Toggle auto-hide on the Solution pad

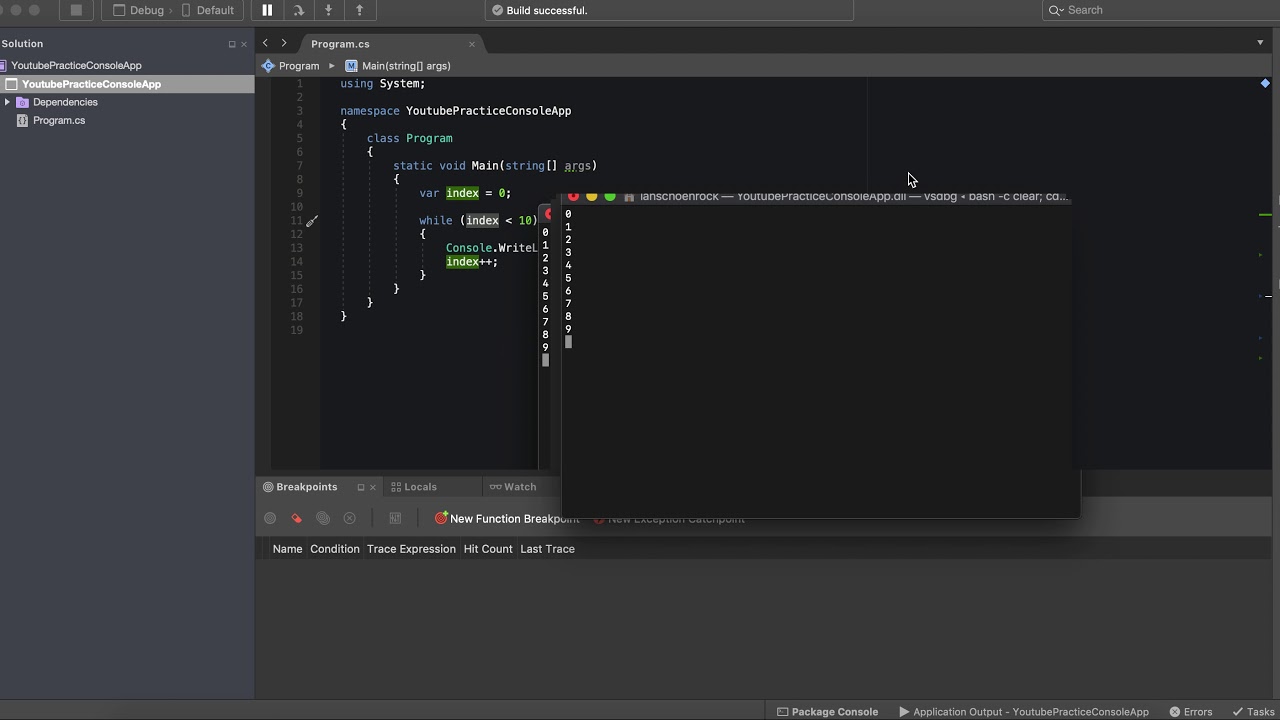(232, 44)
